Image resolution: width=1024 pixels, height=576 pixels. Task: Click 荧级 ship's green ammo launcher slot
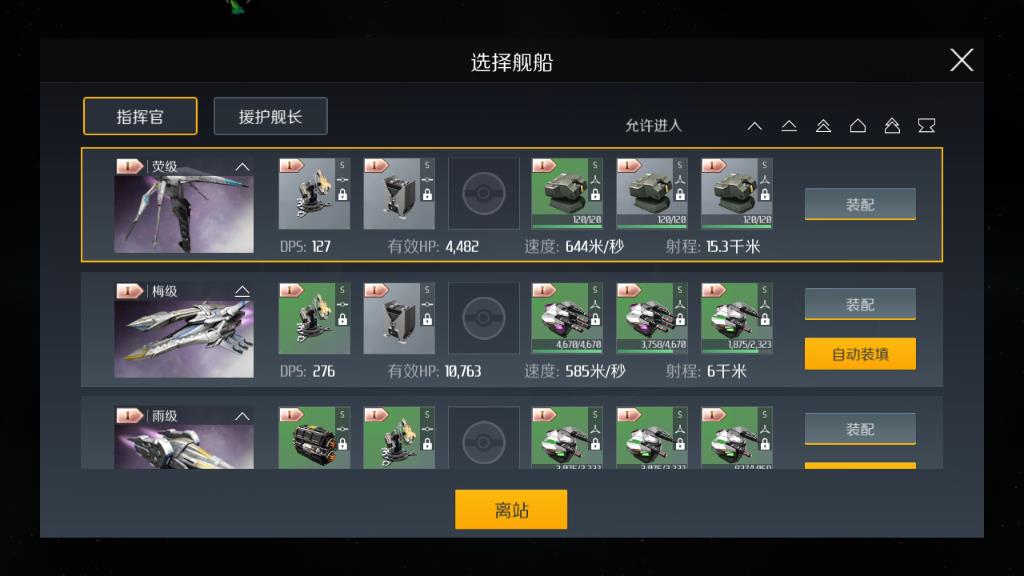[568, 193]
